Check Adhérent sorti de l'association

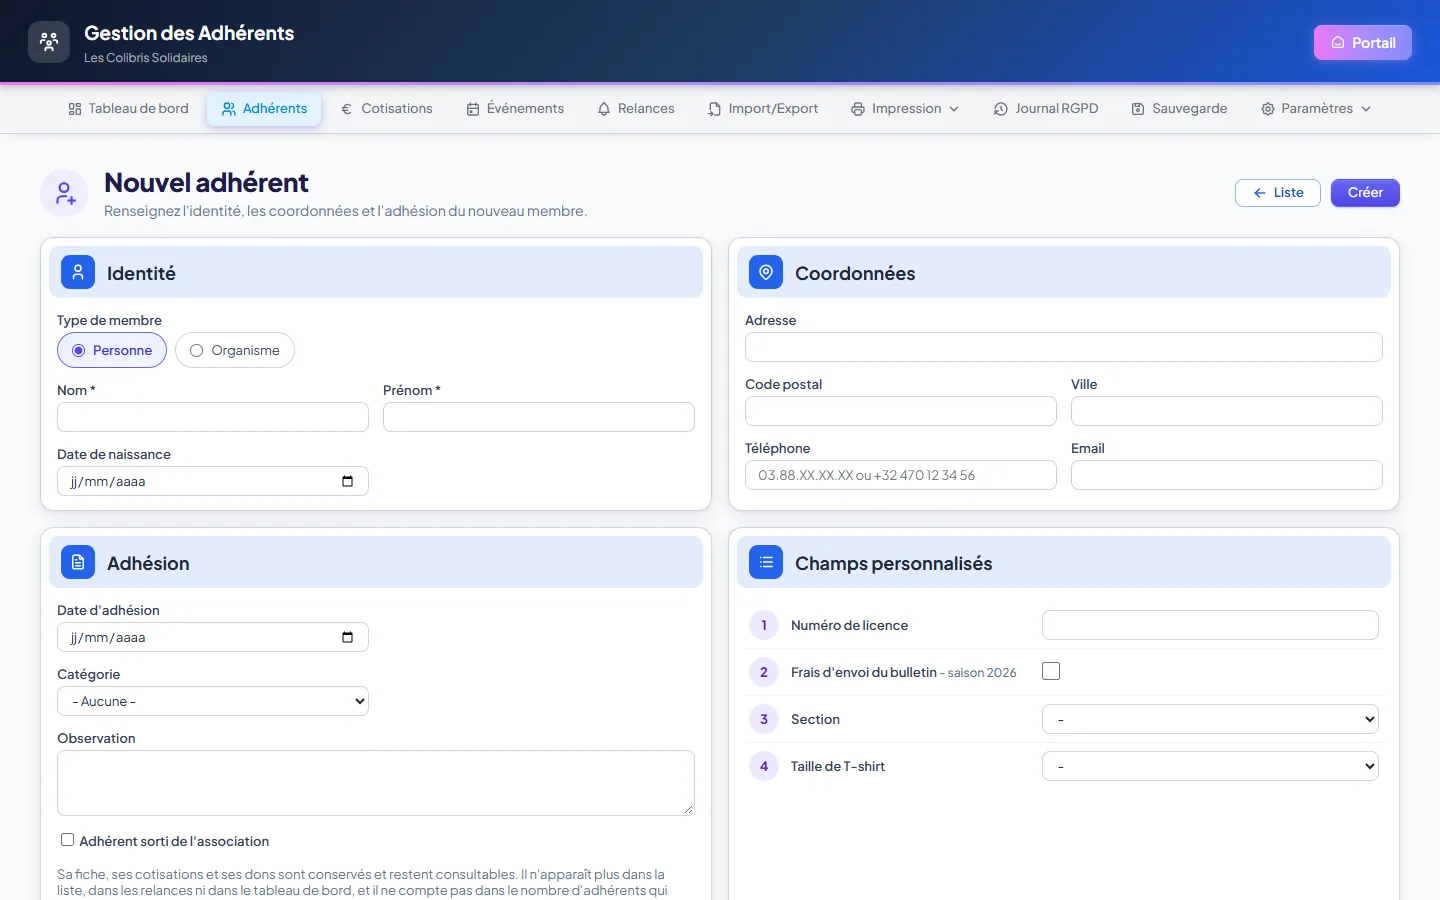(67, 840)
